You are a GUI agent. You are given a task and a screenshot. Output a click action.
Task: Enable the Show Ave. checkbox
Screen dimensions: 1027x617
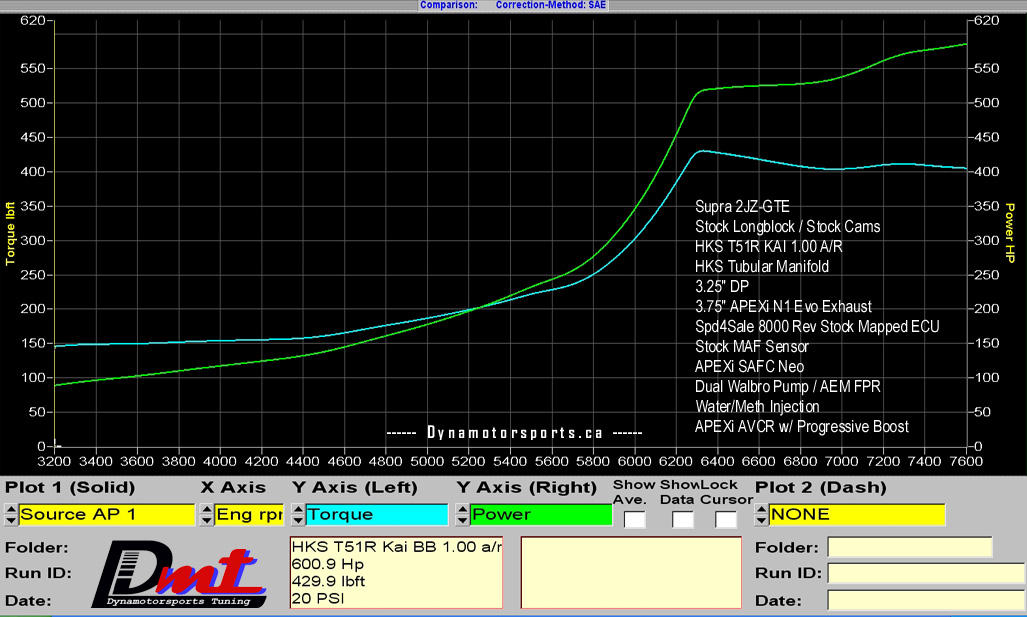(x=634, y=520)
